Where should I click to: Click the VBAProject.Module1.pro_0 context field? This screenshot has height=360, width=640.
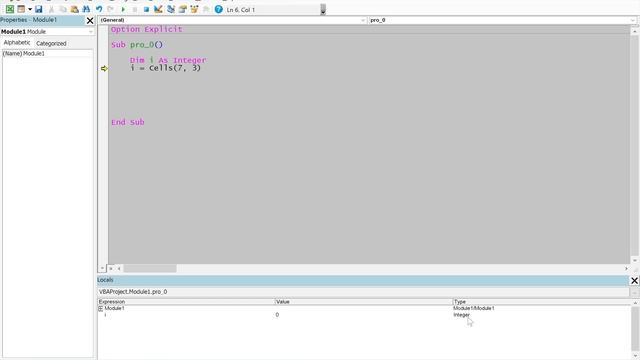[x=363, y=292]
